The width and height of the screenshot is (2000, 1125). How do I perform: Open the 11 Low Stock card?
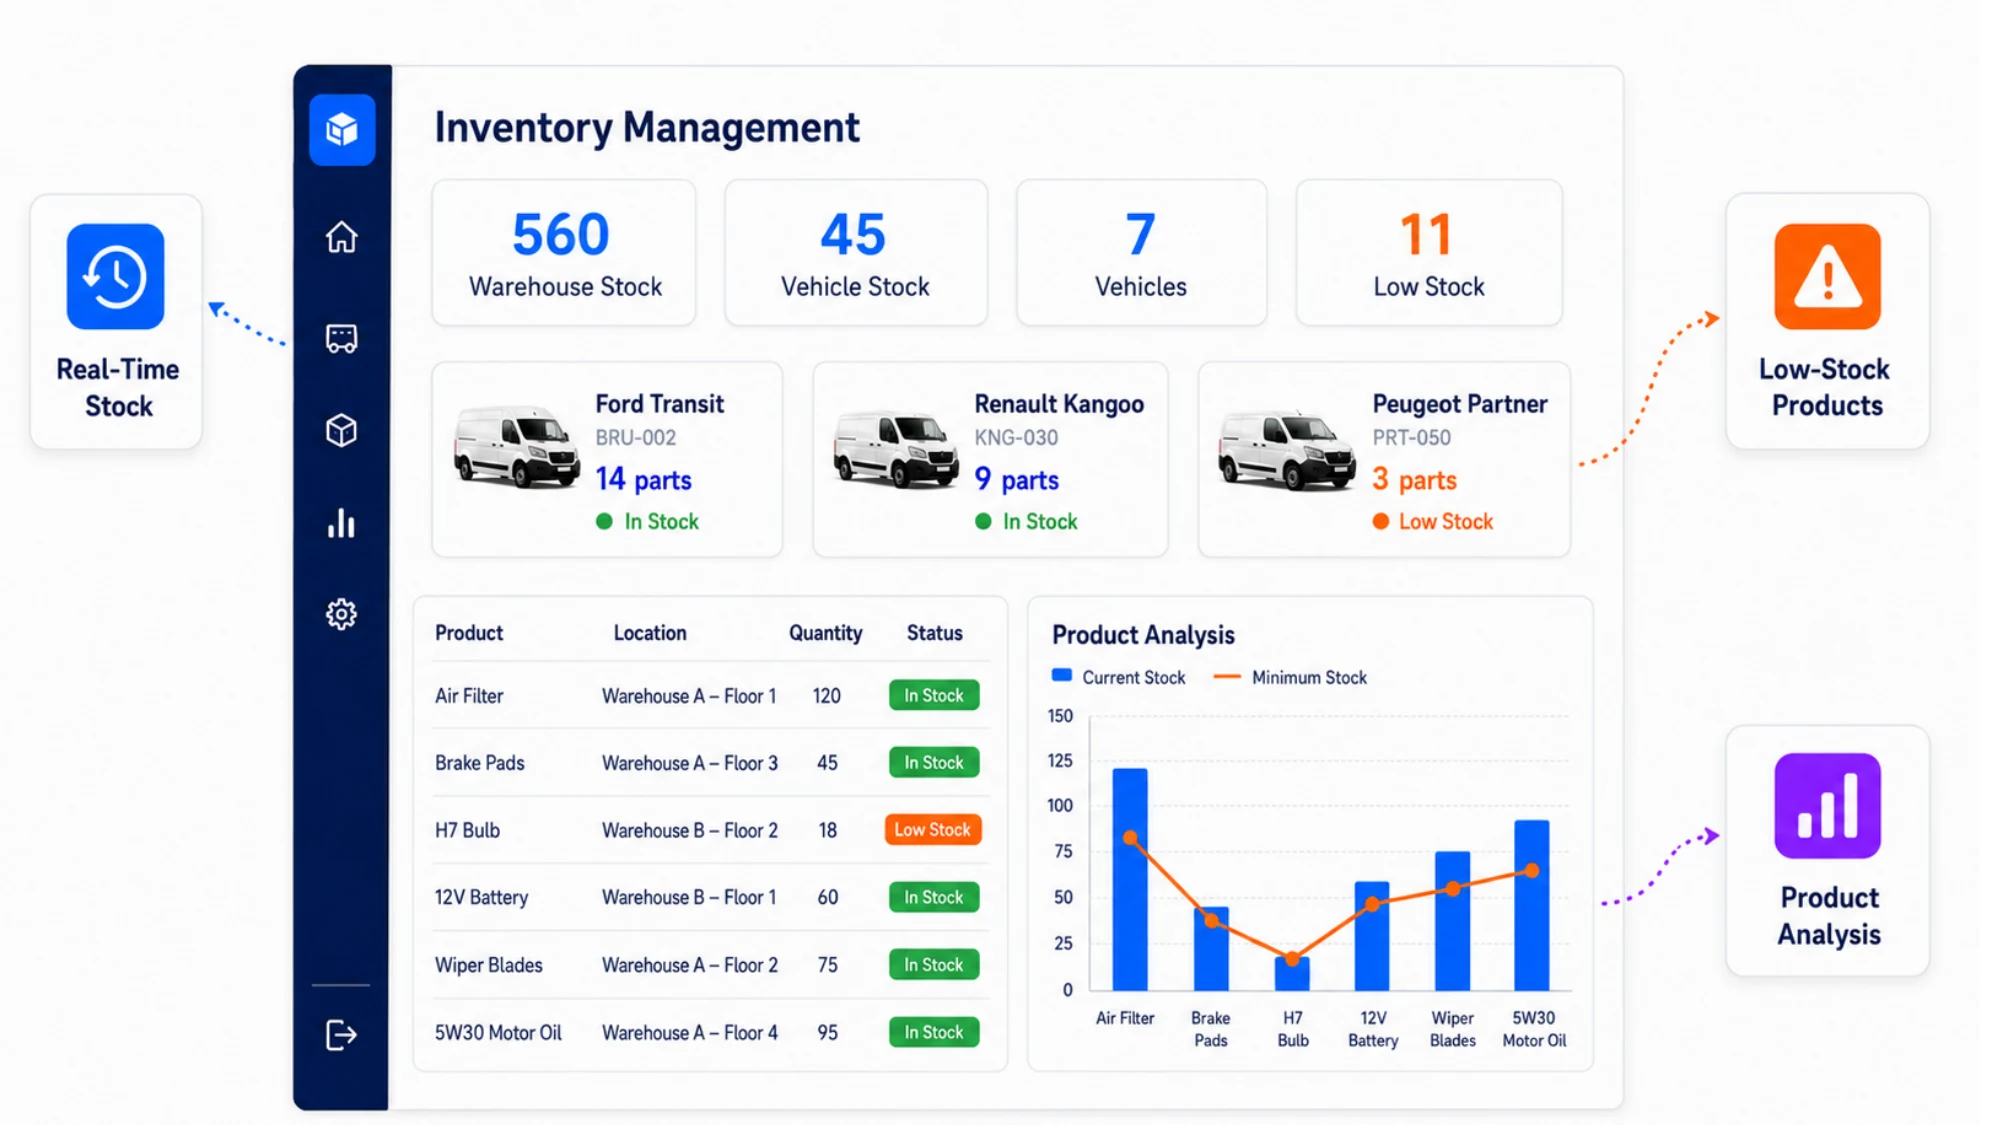coord(1429,253)
